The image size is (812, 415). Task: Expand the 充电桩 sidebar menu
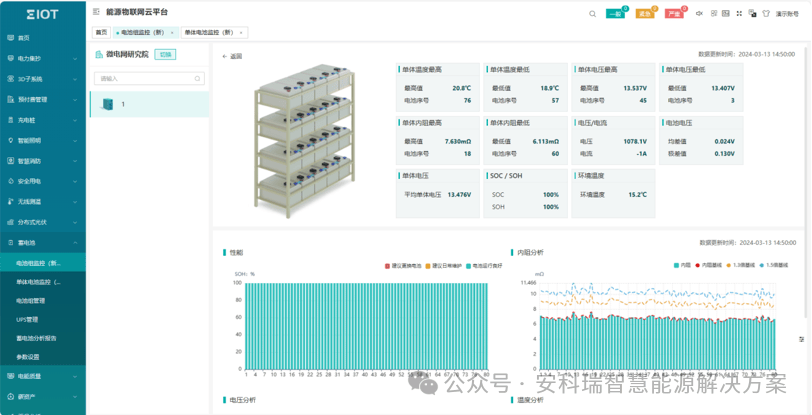click(43, 120)
